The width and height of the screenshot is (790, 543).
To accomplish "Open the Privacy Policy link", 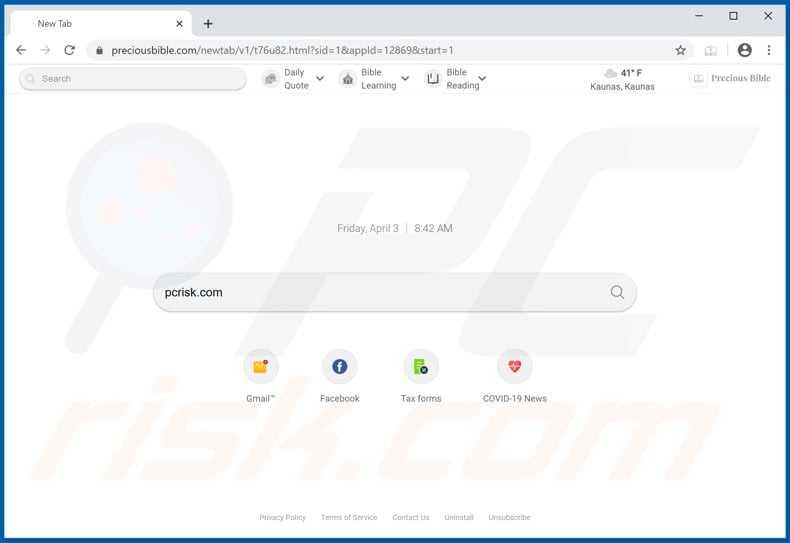I will (283, 517).
